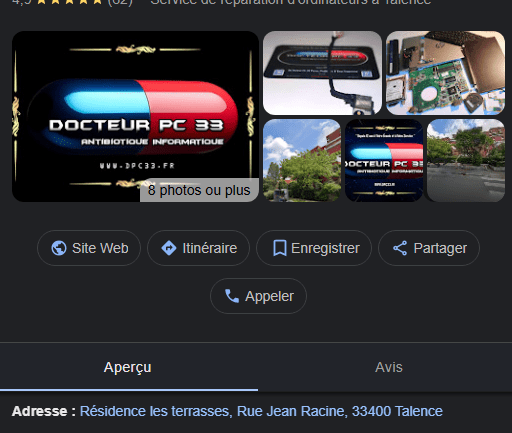512x433 pixels.
Task: Click the directions diamond icon
Action: (x=169, y=248)
